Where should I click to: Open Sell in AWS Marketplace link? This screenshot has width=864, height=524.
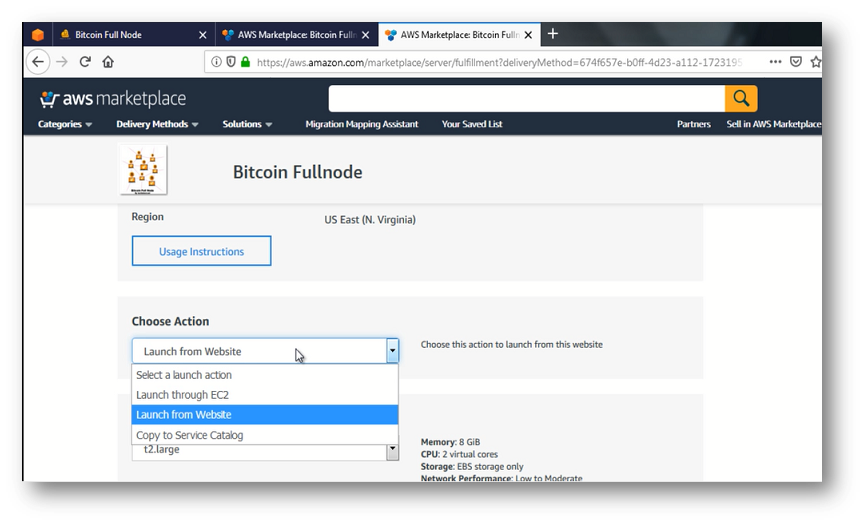774,124
